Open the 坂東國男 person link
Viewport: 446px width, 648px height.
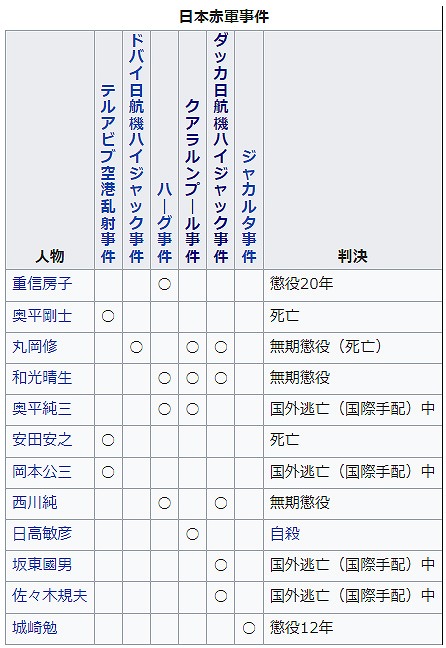[x=42, y=565]
